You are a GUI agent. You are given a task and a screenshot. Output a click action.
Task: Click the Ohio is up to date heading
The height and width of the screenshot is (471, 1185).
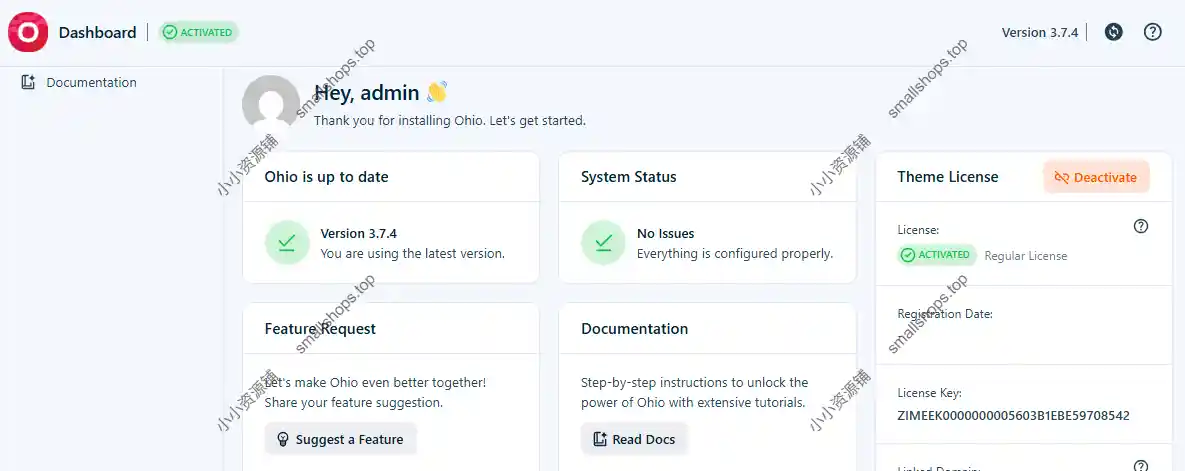point(326,177)
